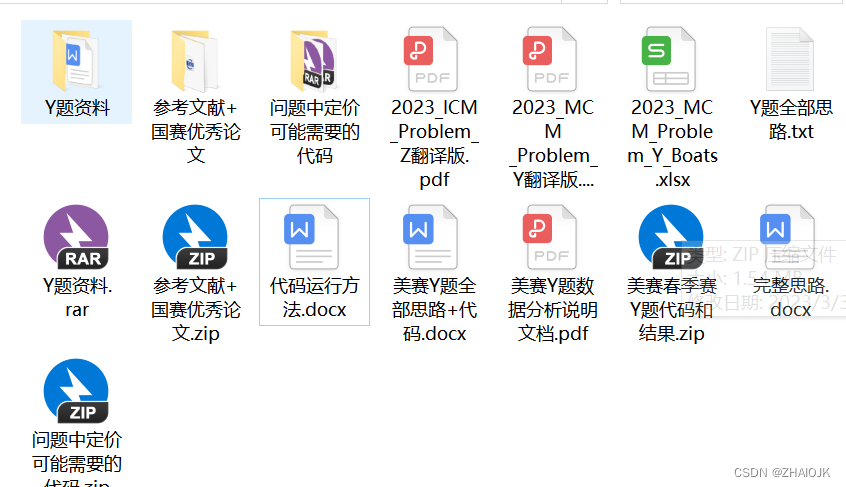Click the 完整思路.docx file name
This screenshot has width=846, height=487.
(791, 298)
